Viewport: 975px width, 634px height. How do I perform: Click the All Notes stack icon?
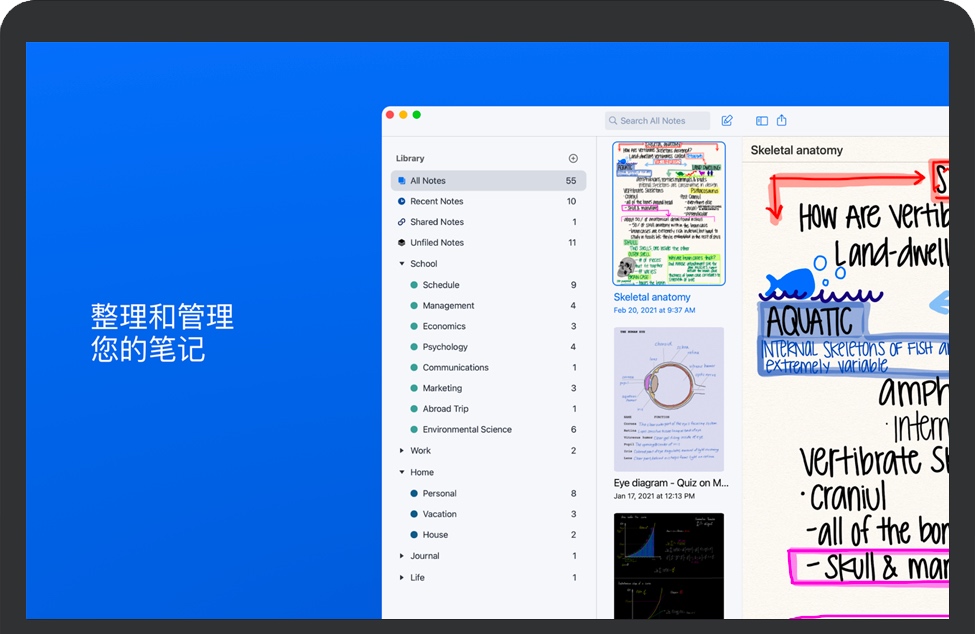pyautogui.click(x=402, y=181)
